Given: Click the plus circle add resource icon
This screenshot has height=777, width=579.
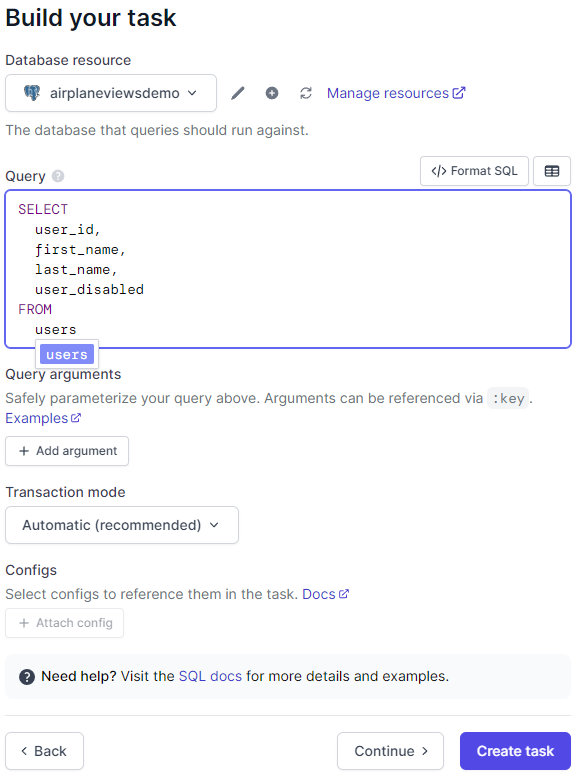Looking at the screenshot, I should [272, 93].
